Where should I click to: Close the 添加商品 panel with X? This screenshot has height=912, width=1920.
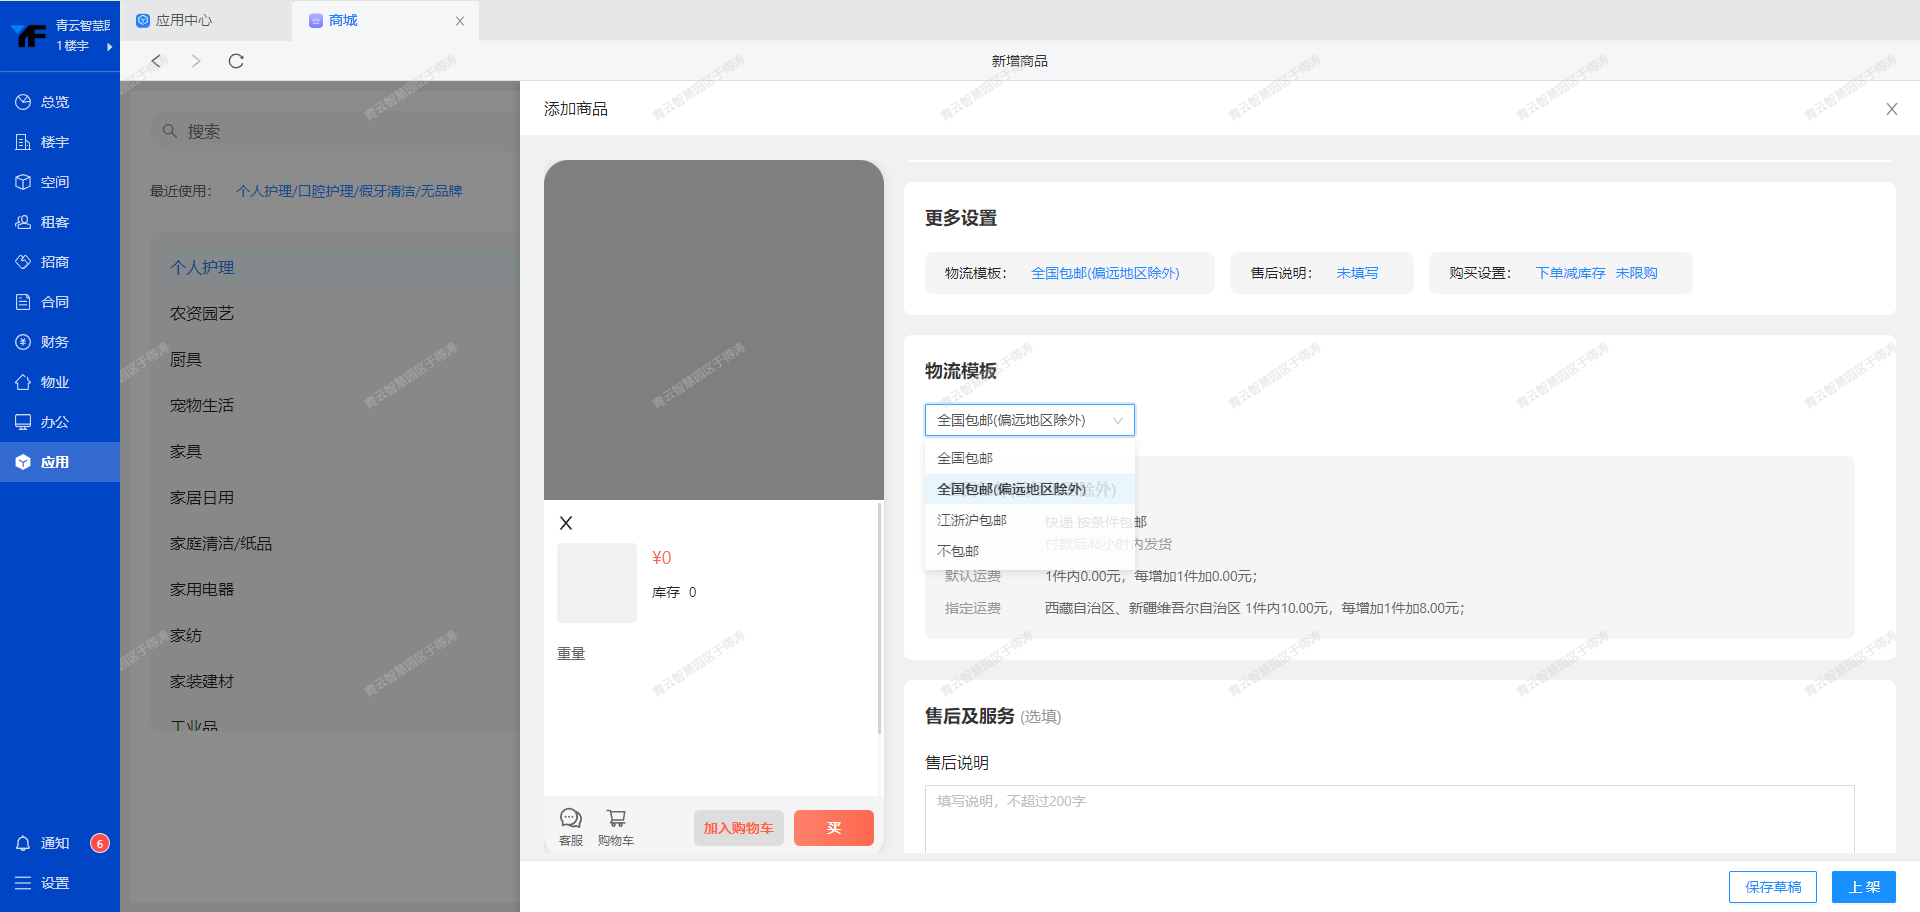1891,109
